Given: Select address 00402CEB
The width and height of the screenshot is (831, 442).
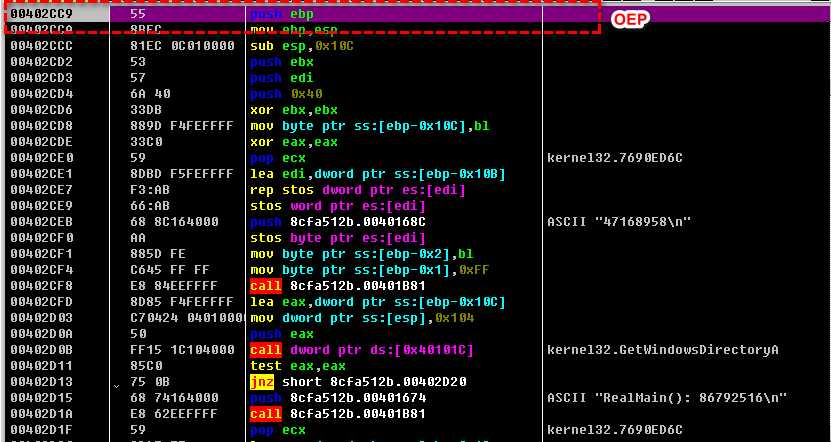Looking at the screenshot, I should pyautogui.click(x=41, y=222).
